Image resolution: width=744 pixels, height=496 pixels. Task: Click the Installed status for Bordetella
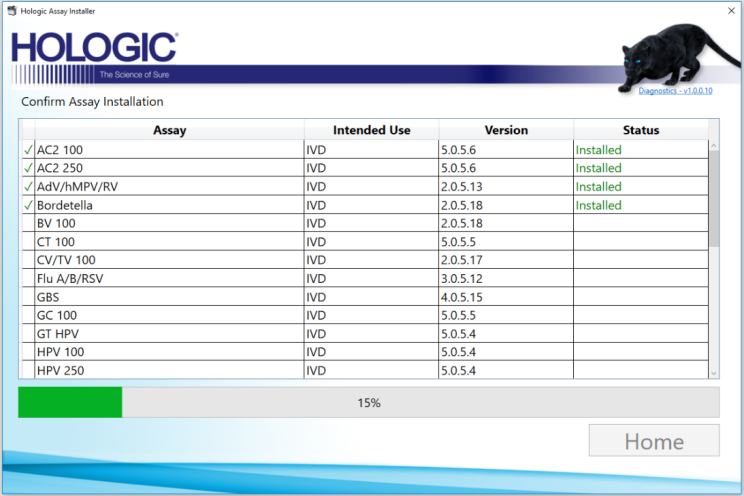coord(598,205)
